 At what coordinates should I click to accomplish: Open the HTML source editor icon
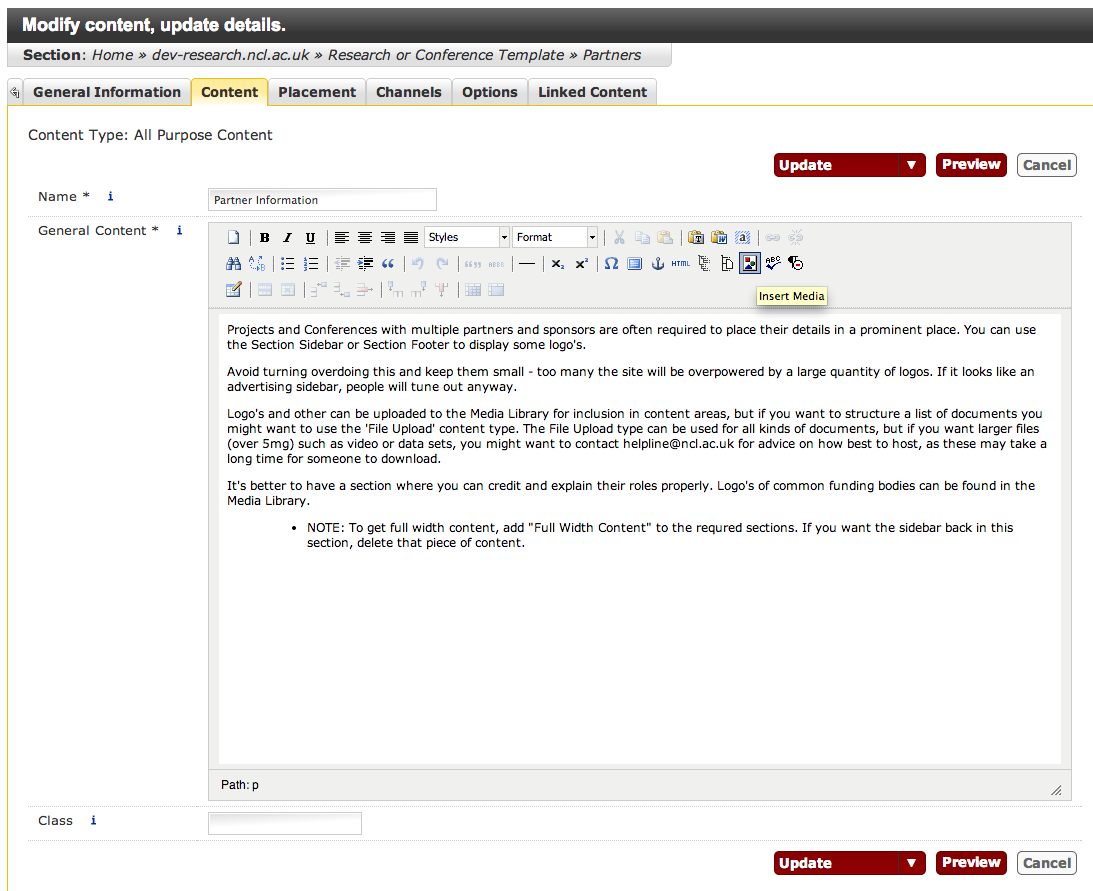click(x=680, y=264)
